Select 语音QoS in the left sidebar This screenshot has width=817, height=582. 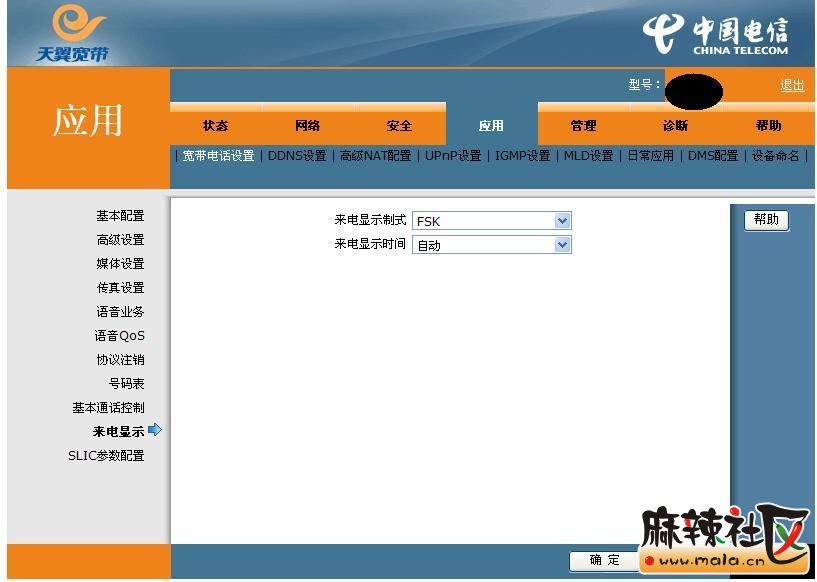click(120, 336)
